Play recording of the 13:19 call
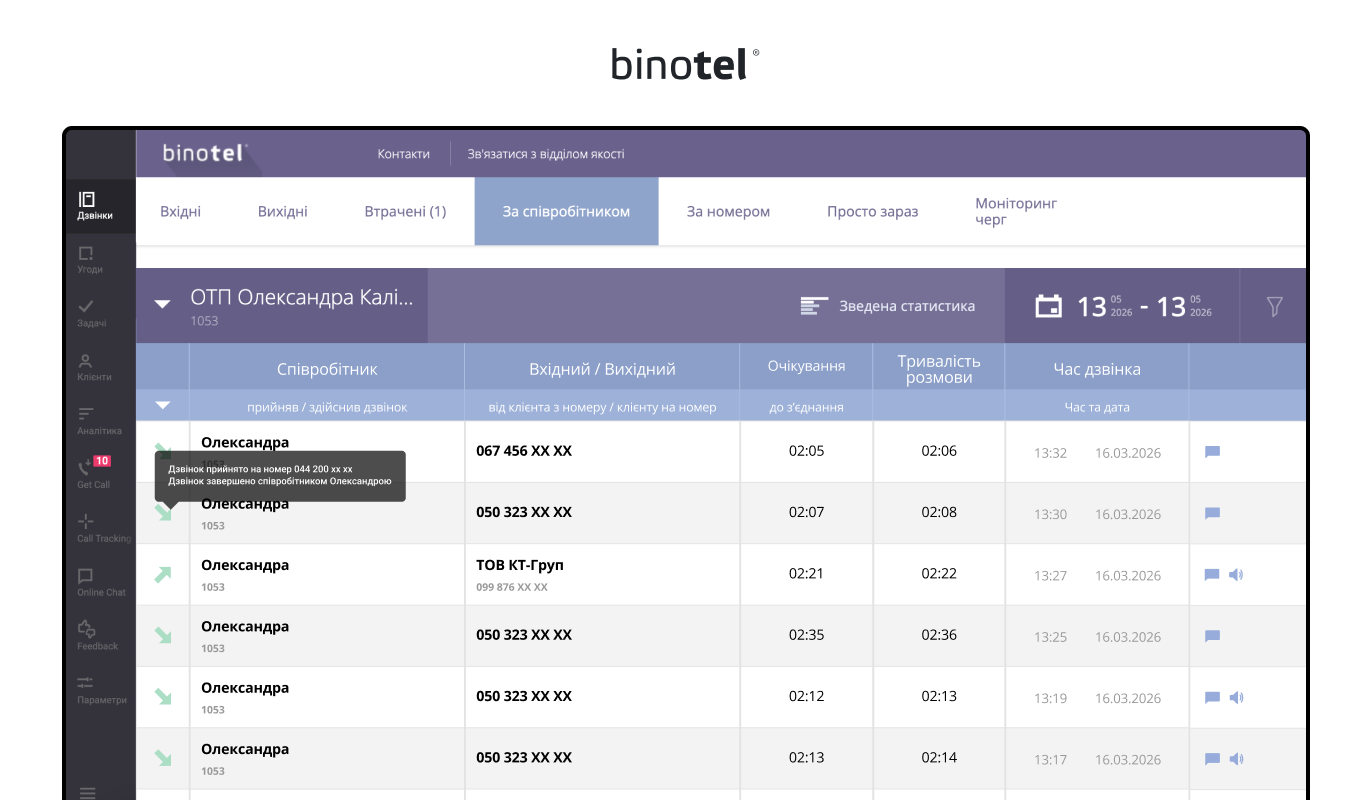Screen dimensions: 1372x800 tap(1236, 697)
